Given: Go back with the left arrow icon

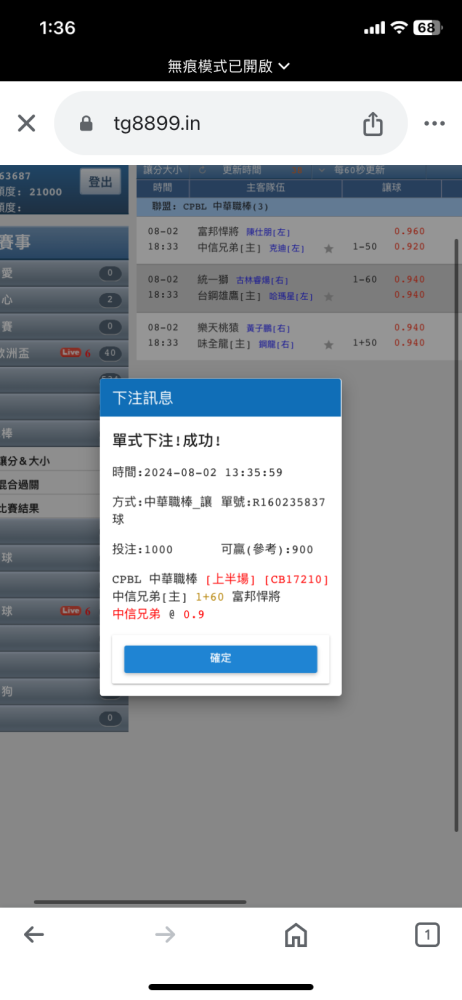Looking at the screenshot, I should coord(34,936).
